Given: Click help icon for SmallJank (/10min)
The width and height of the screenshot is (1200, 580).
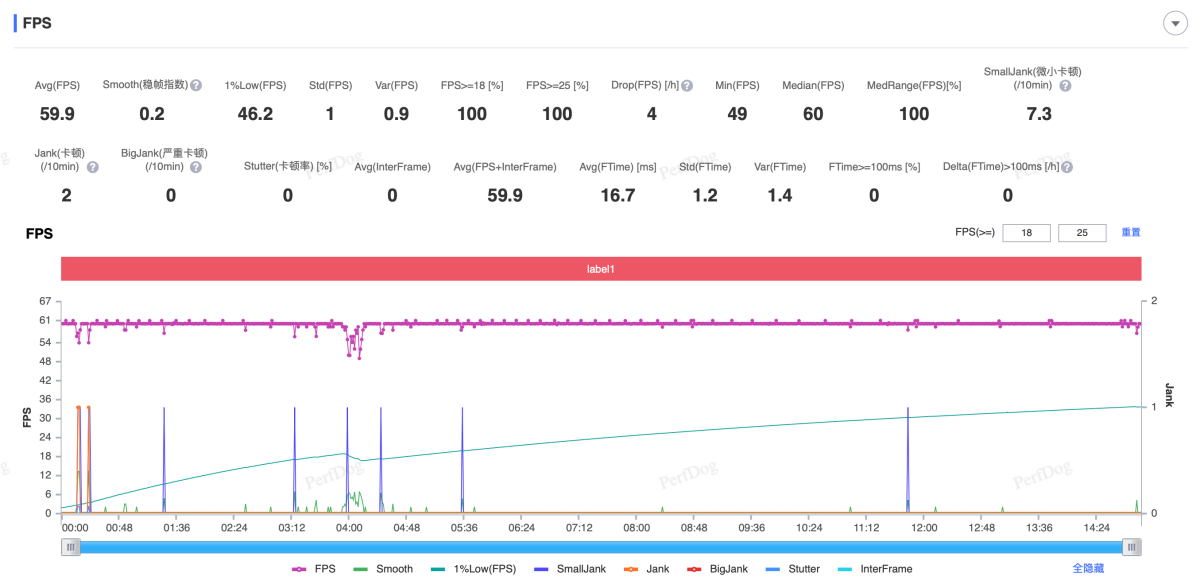Looking at the screenshot, I should [1065, 86].
